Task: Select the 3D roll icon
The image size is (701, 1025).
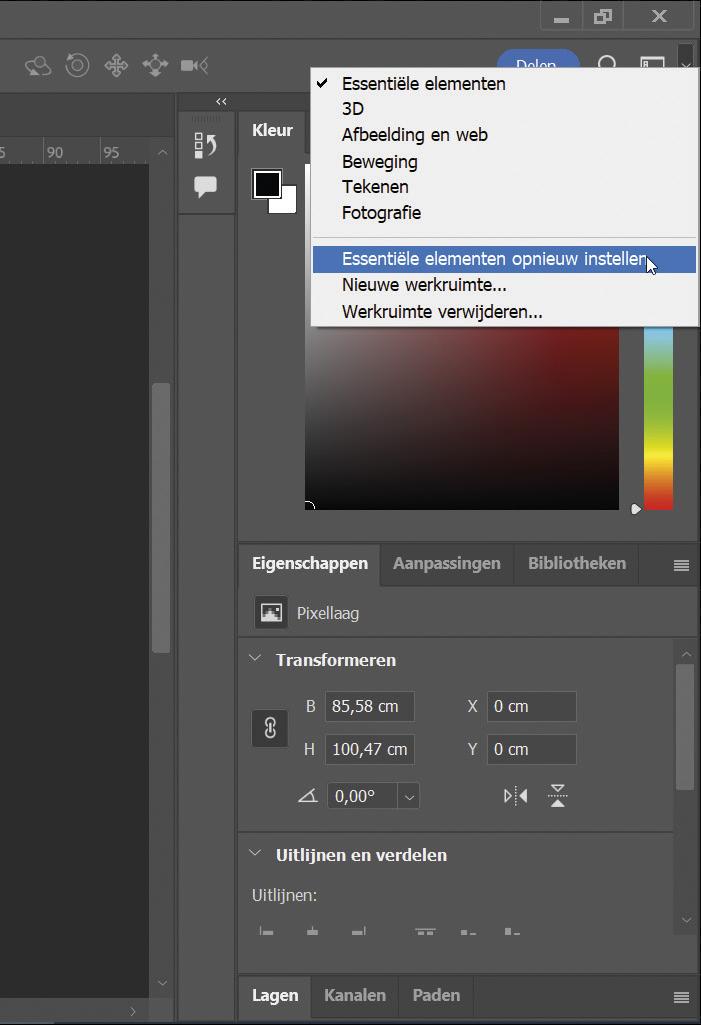Action: point(77,65)
